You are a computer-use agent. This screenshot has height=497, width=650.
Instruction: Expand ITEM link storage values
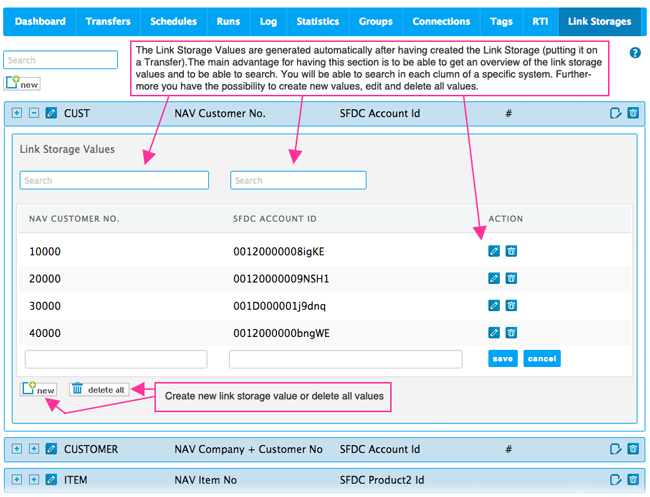pos(34,480)
